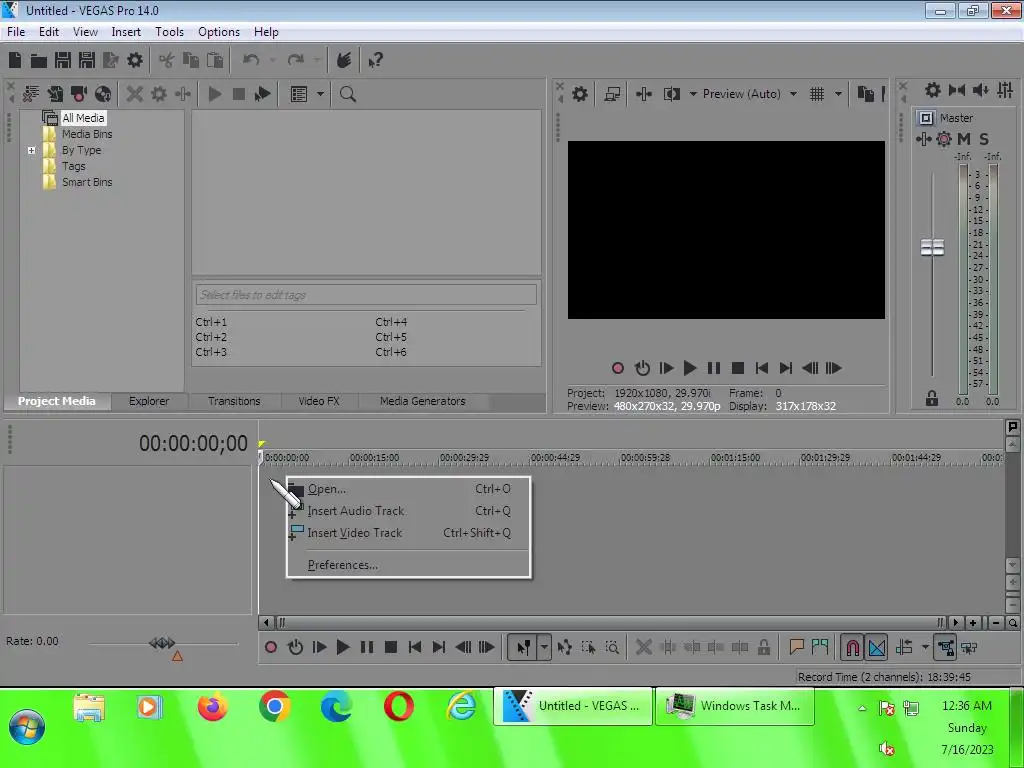Screen dimensions: 1024x768
Task: Open the Tools menu
Action: [x=169, y=32]
